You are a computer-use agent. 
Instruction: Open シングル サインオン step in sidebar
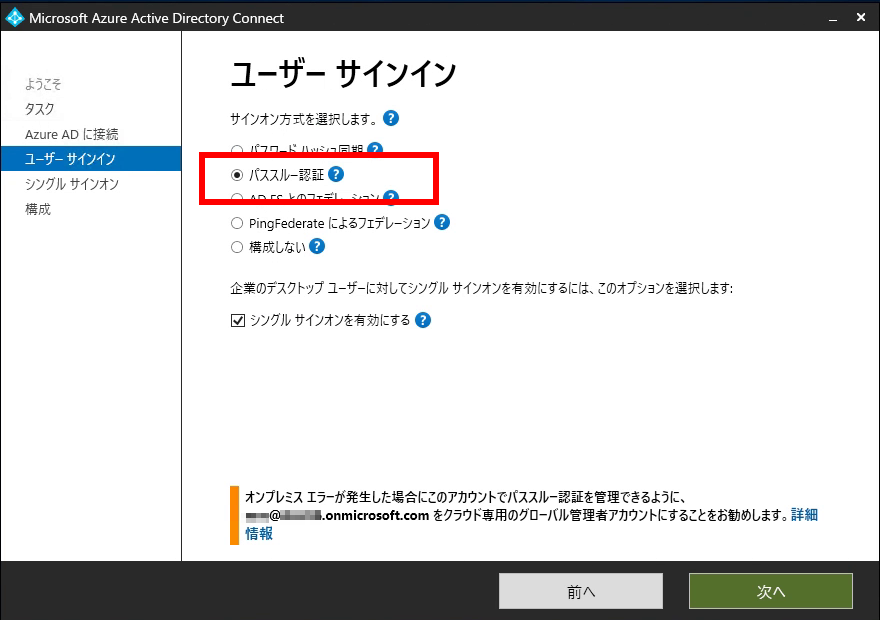click(x=72, y=184)
